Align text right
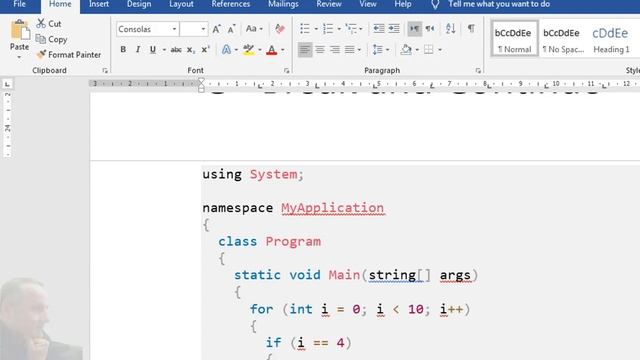Image resolution: width=640 pixels, height=360 pixels. [335, 50]
